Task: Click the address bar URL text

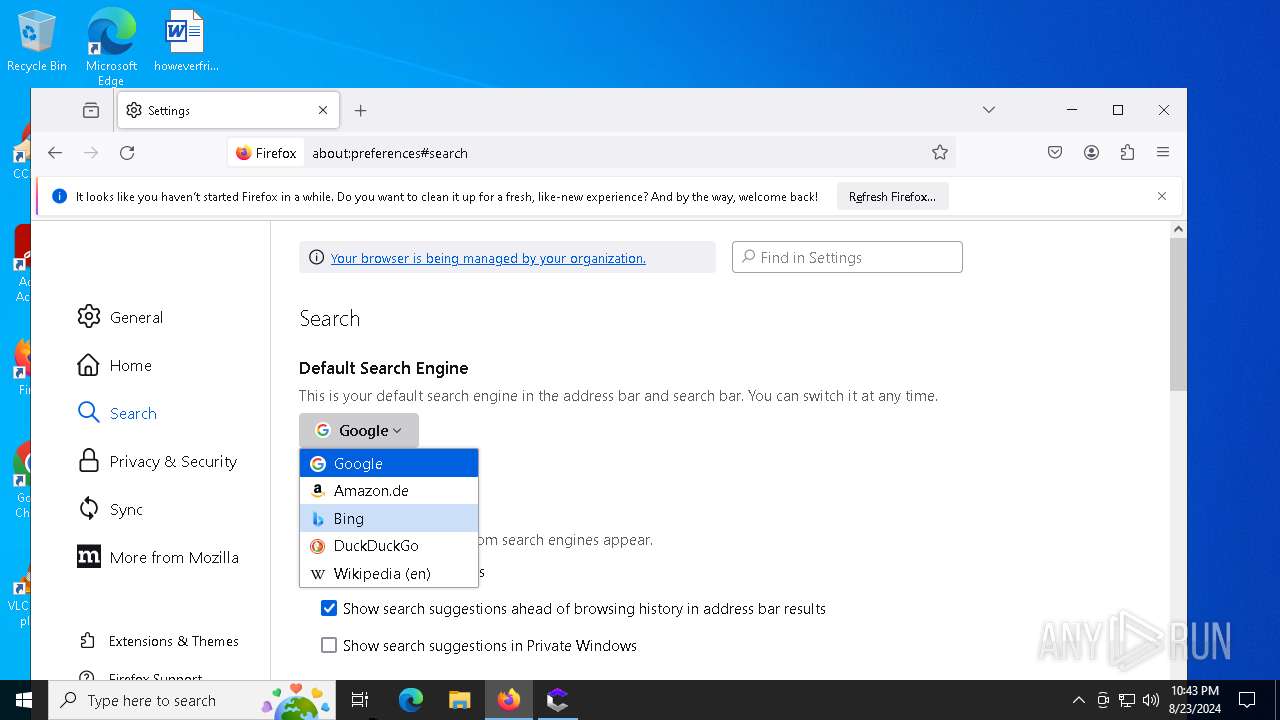Action: coord(390,153)
